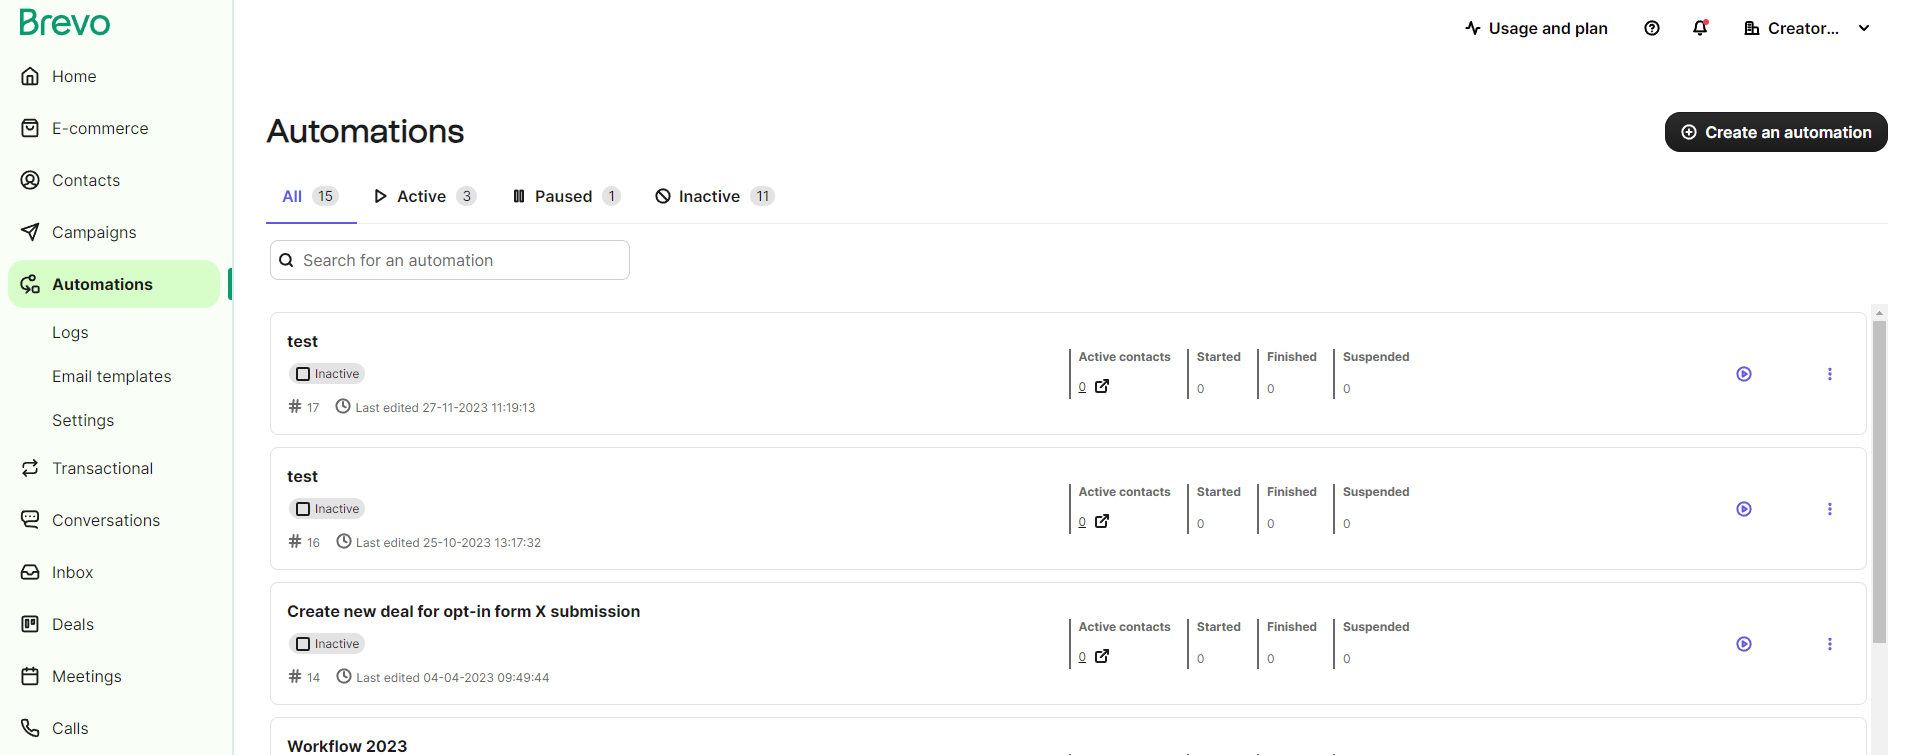Image resolution: width=1920 pixels, height=755 pixels.
Task: Click the Usage and plan link
Action: tap(1536, 28)
